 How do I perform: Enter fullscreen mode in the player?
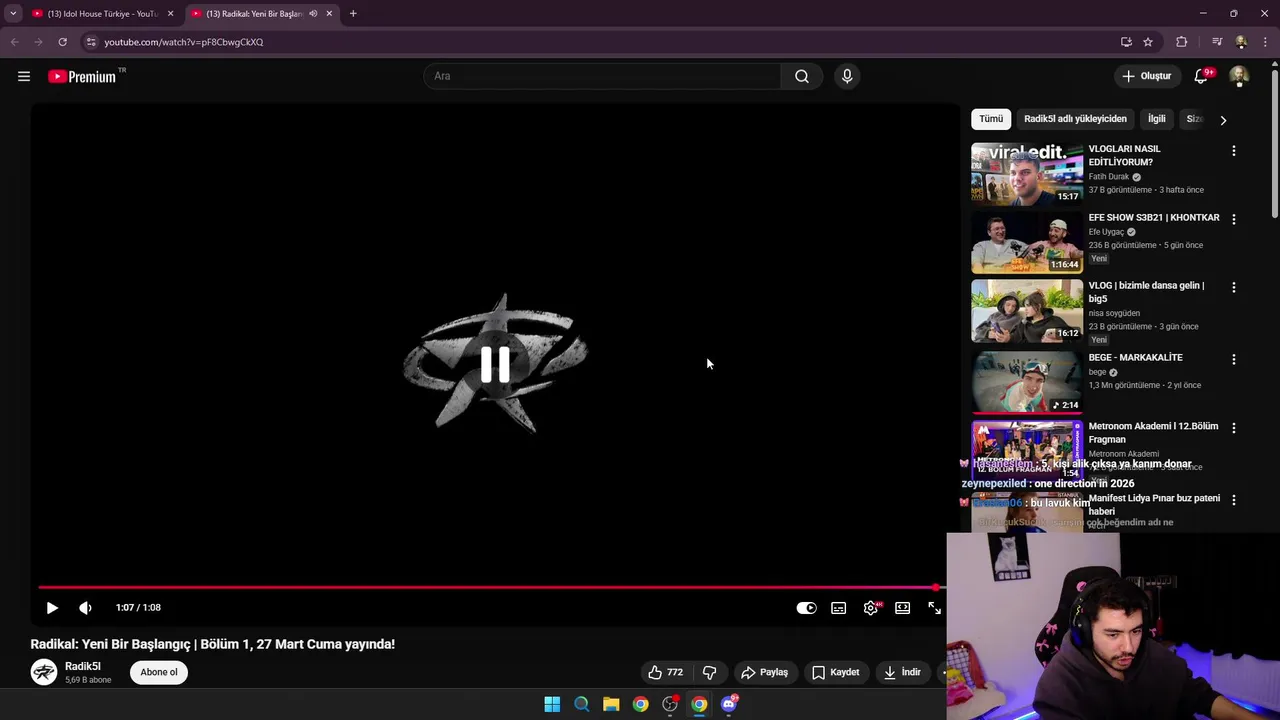(934, 608)
